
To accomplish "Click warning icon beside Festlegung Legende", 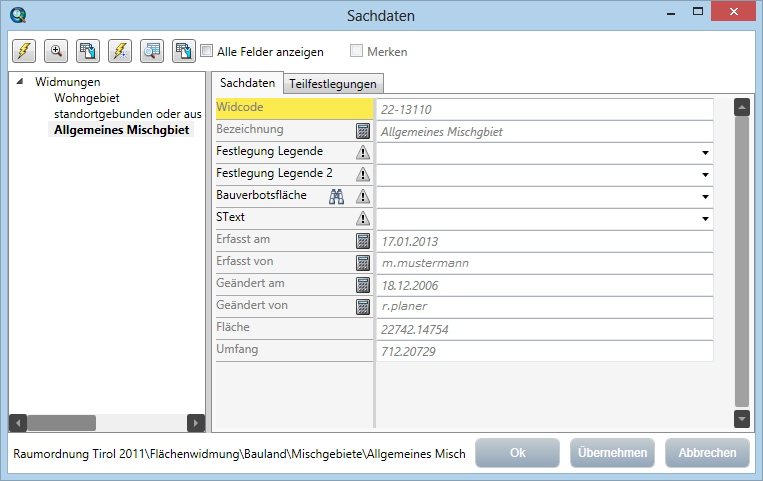I will pos(363,152).
